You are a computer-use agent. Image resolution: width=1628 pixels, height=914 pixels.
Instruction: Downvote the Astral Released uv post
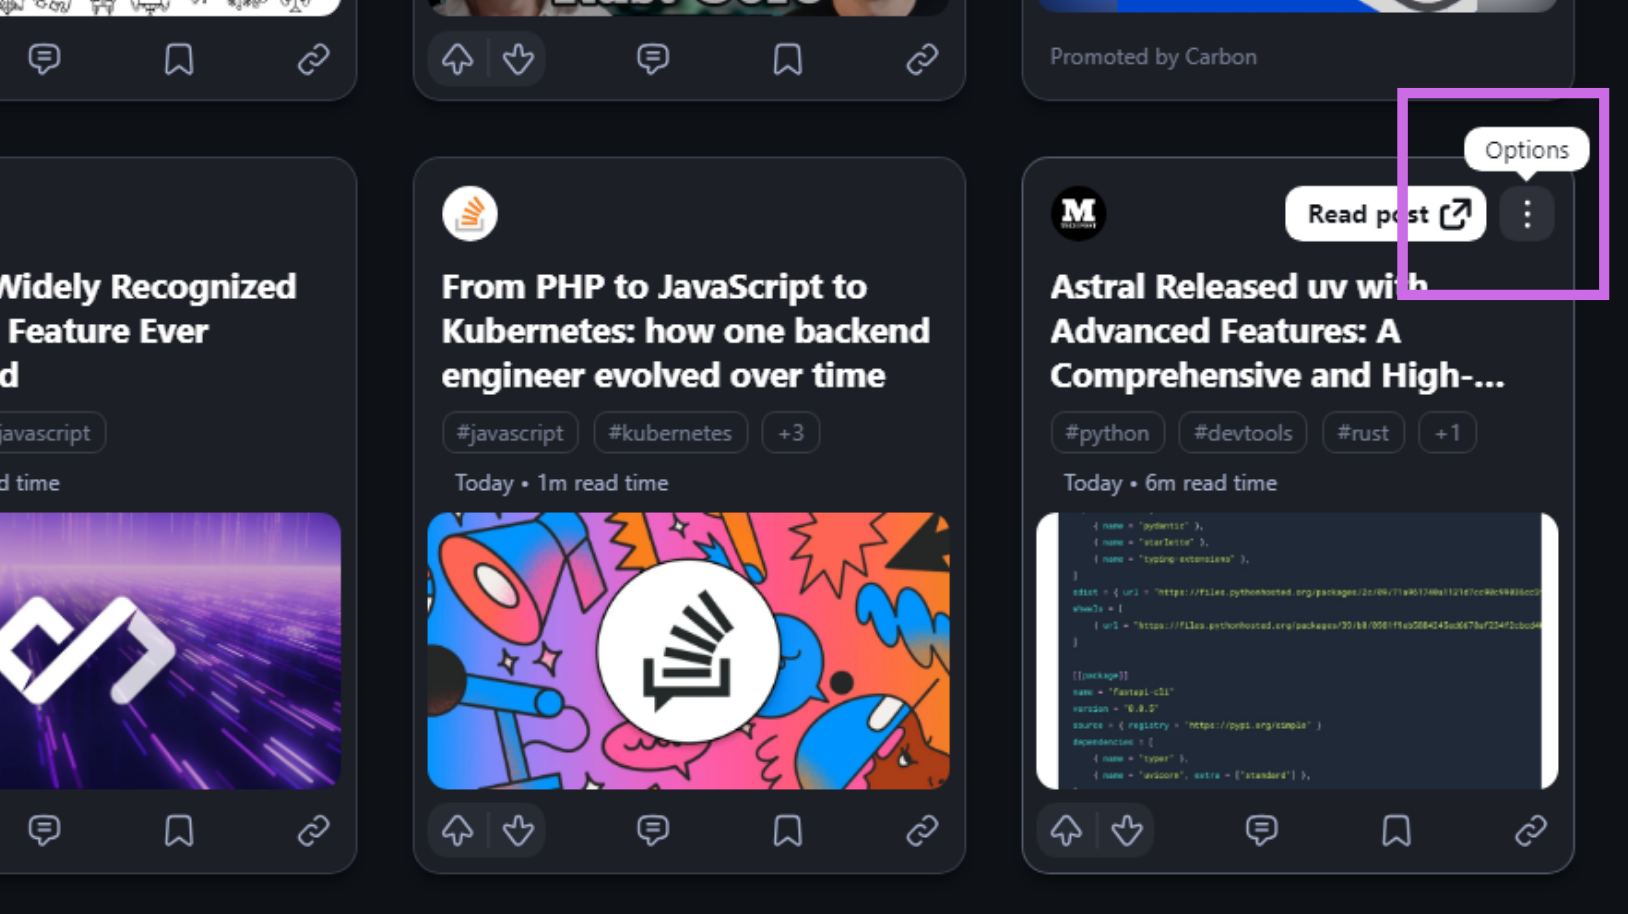1127,830
